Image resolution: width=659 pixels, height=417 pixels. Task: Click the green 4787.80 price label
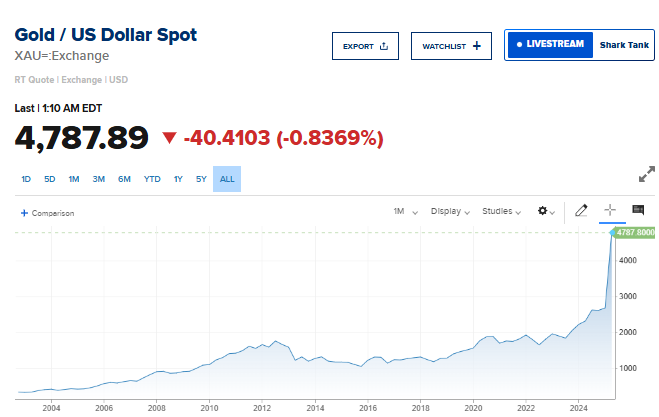pos(636,232)
